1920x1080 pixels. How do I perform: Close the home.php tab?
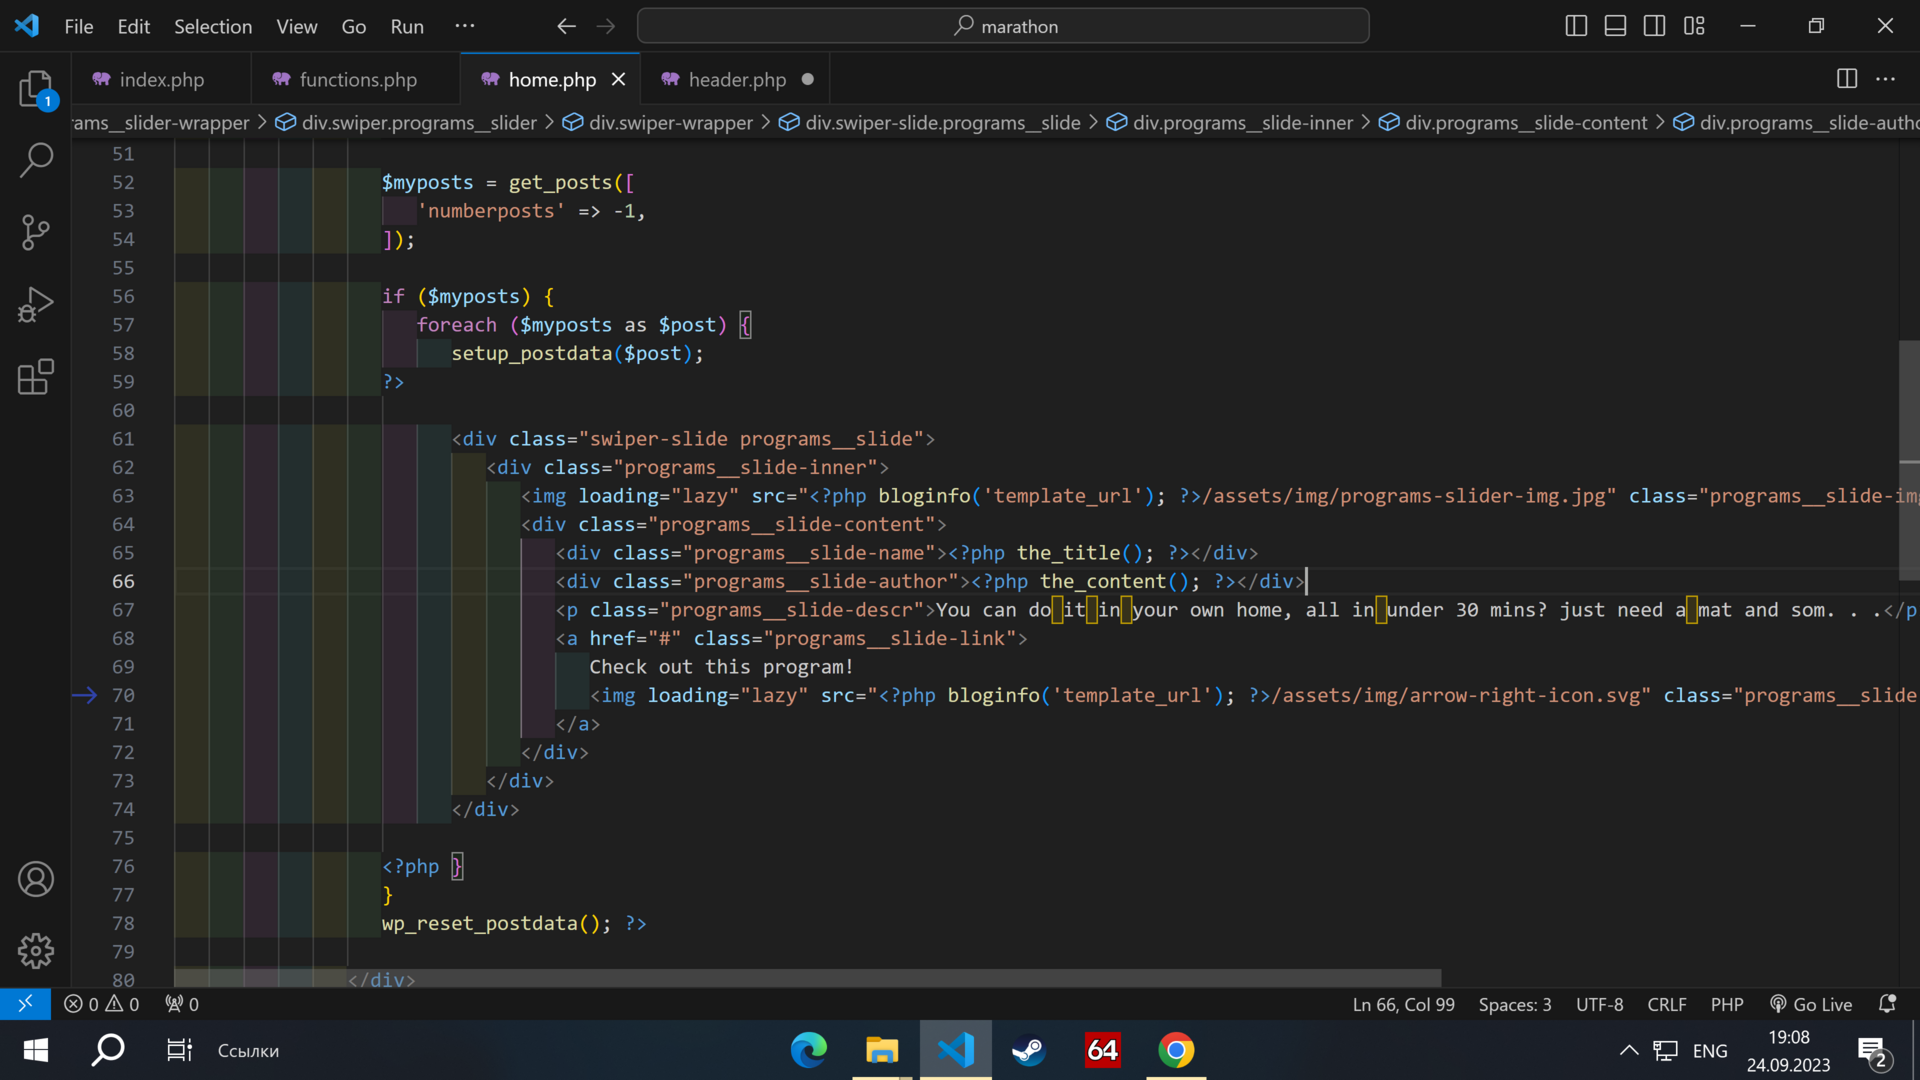point(619,79)
